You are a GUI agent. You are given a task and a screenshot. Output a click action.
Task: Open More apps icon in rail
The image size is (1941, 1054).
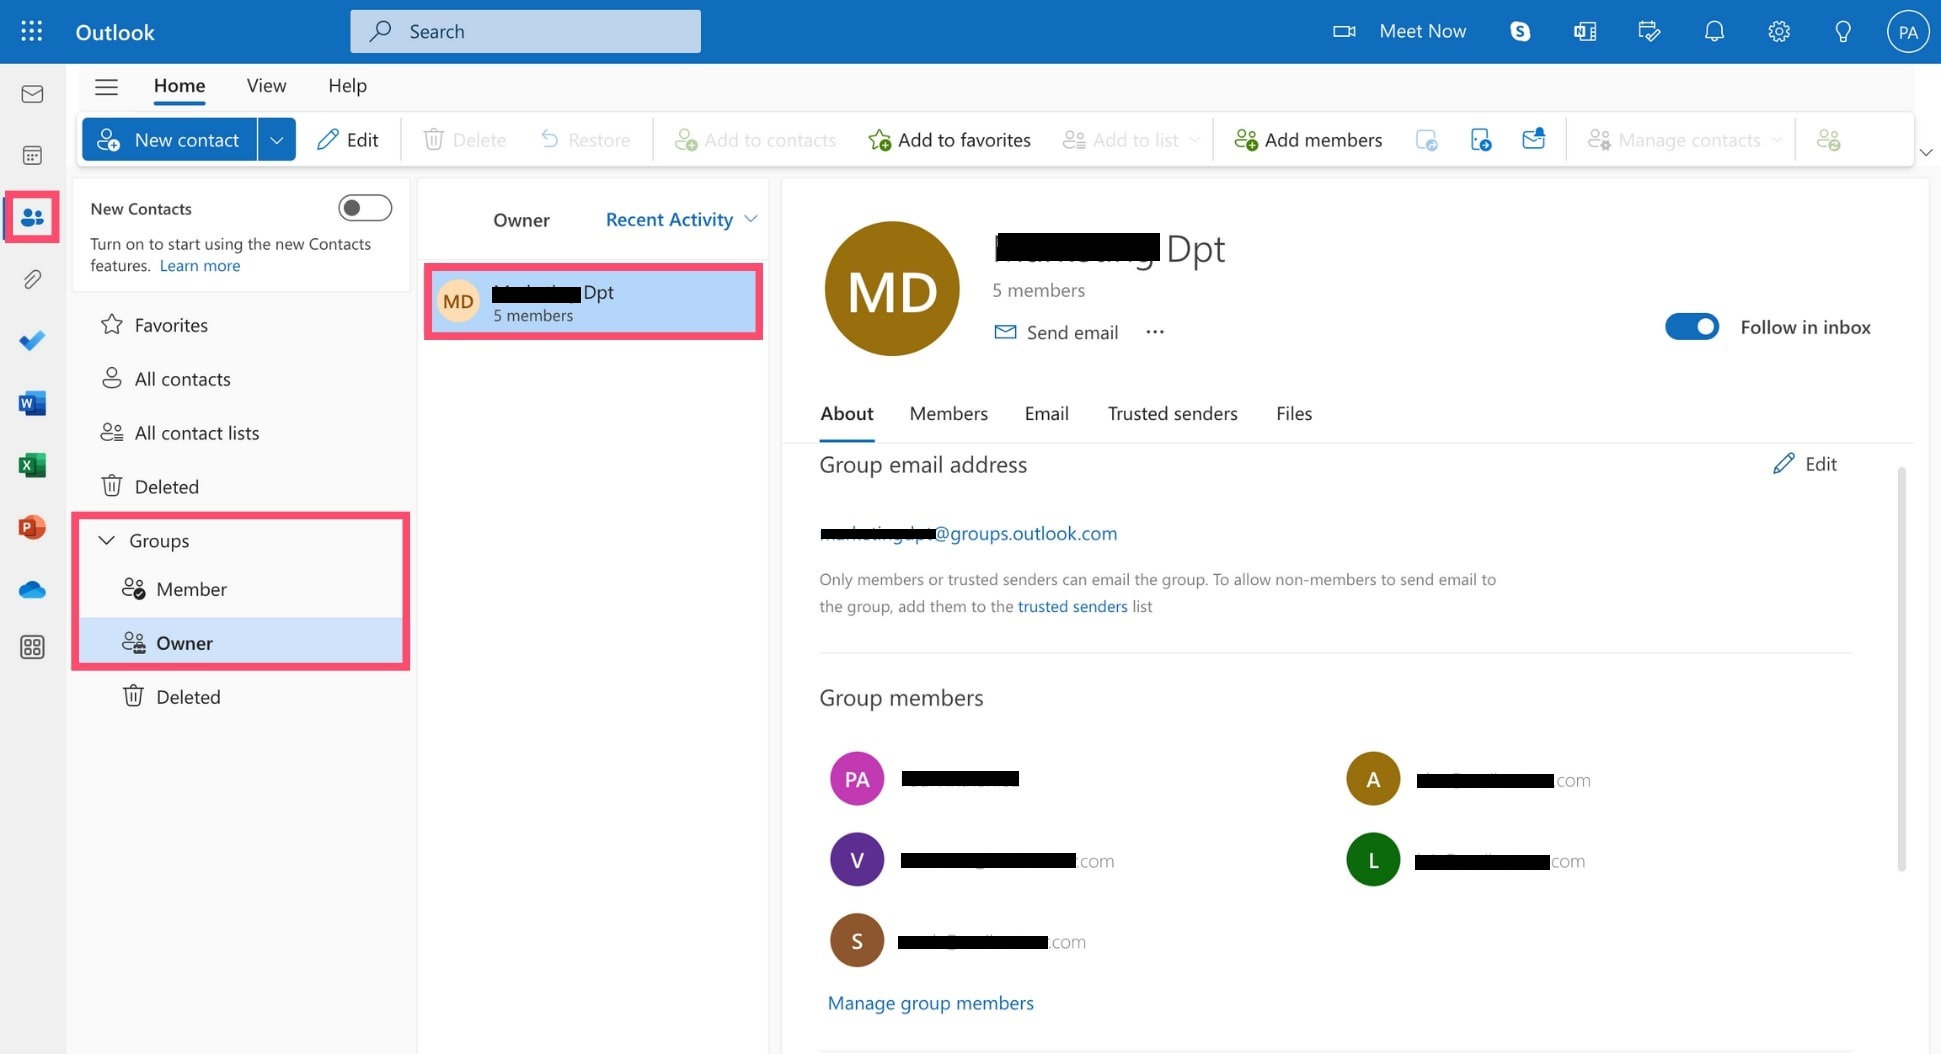tap(32, 648)
